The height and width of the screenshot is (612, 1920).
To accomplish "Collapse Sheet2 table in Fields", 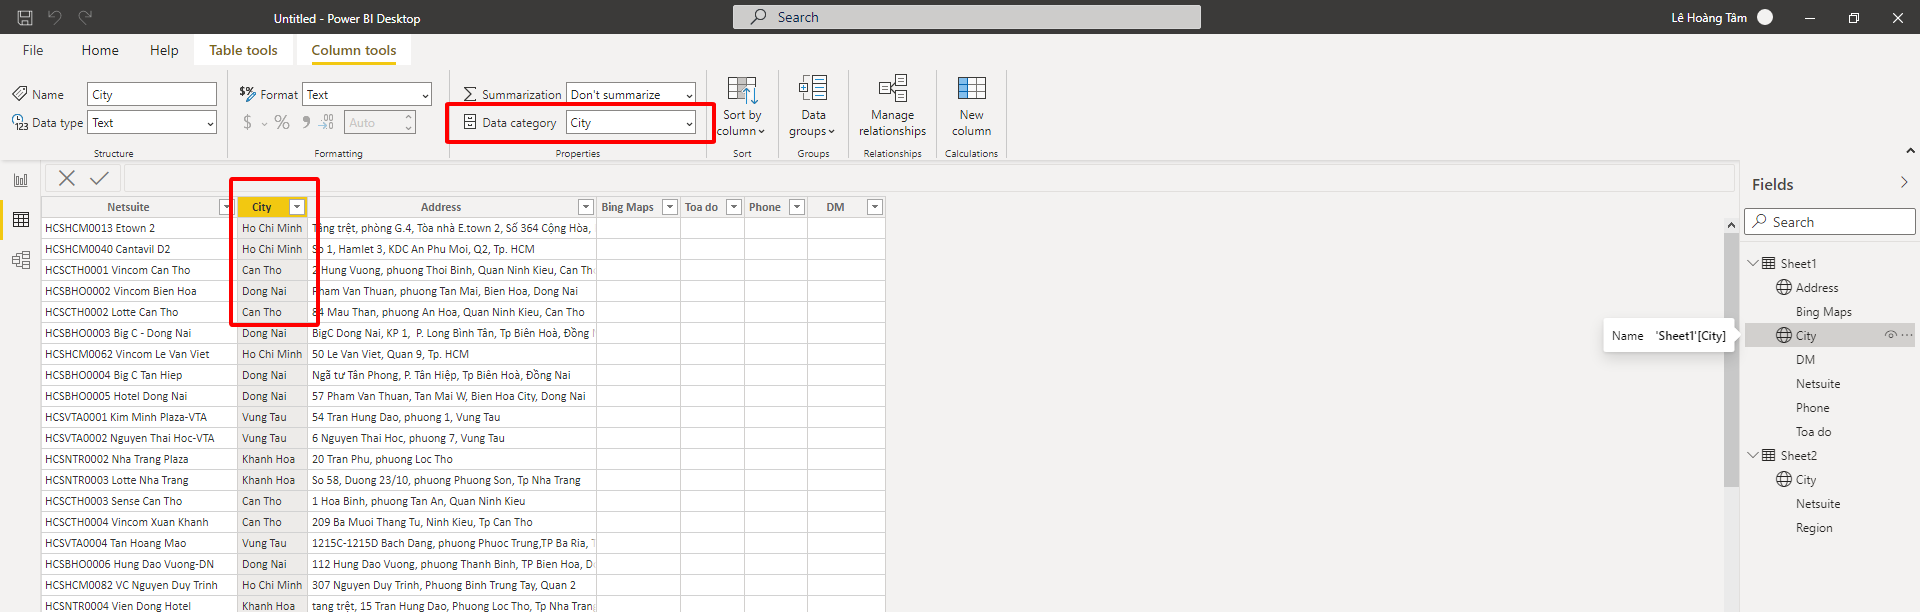I will [x=1753, y=455].
